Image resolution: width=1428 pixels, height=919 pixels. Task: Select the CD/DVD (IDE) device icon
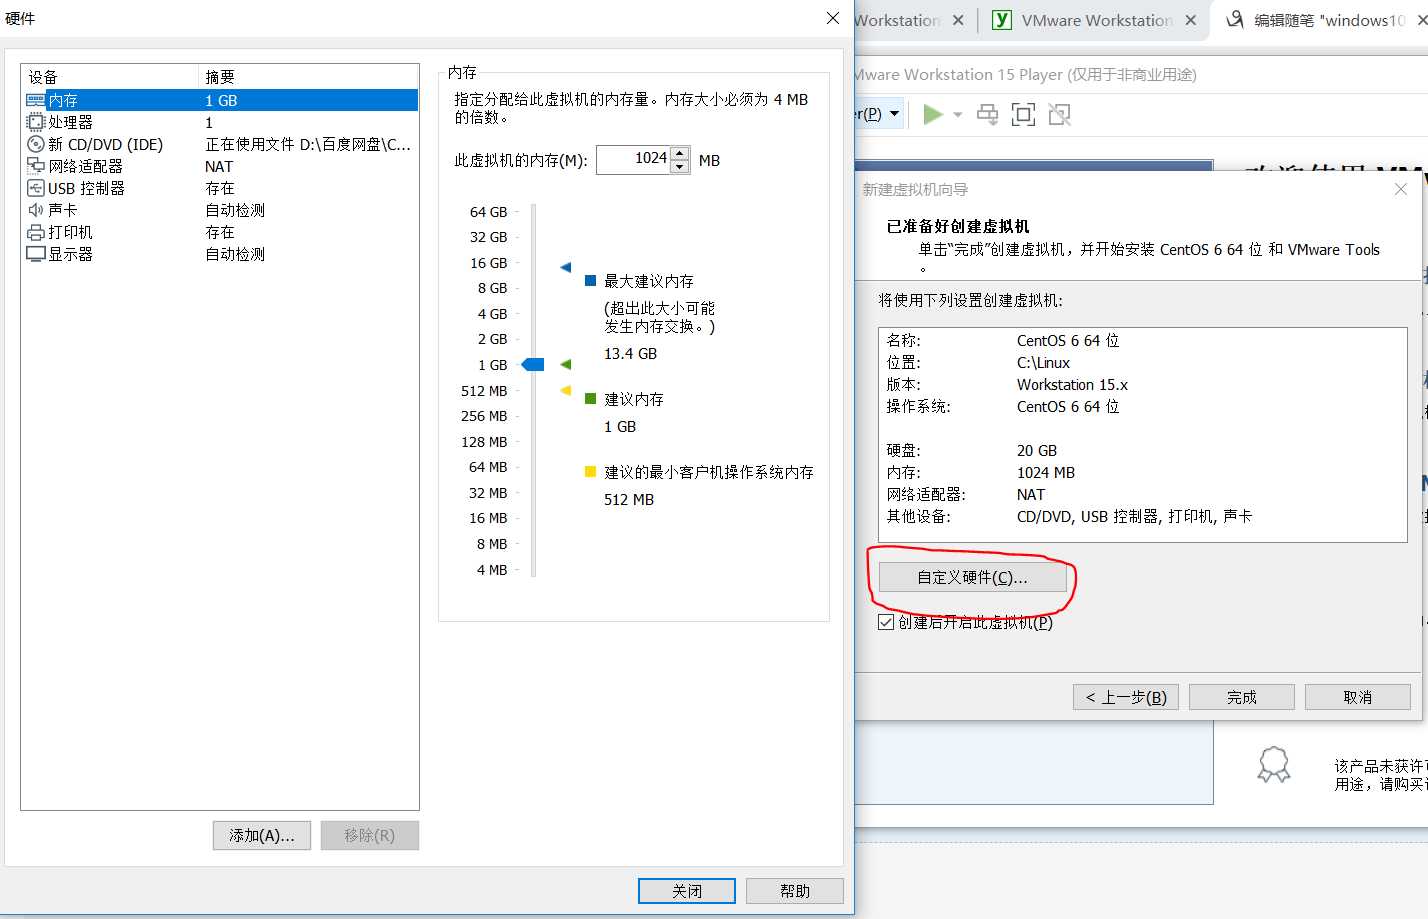(x=36, y=144)
